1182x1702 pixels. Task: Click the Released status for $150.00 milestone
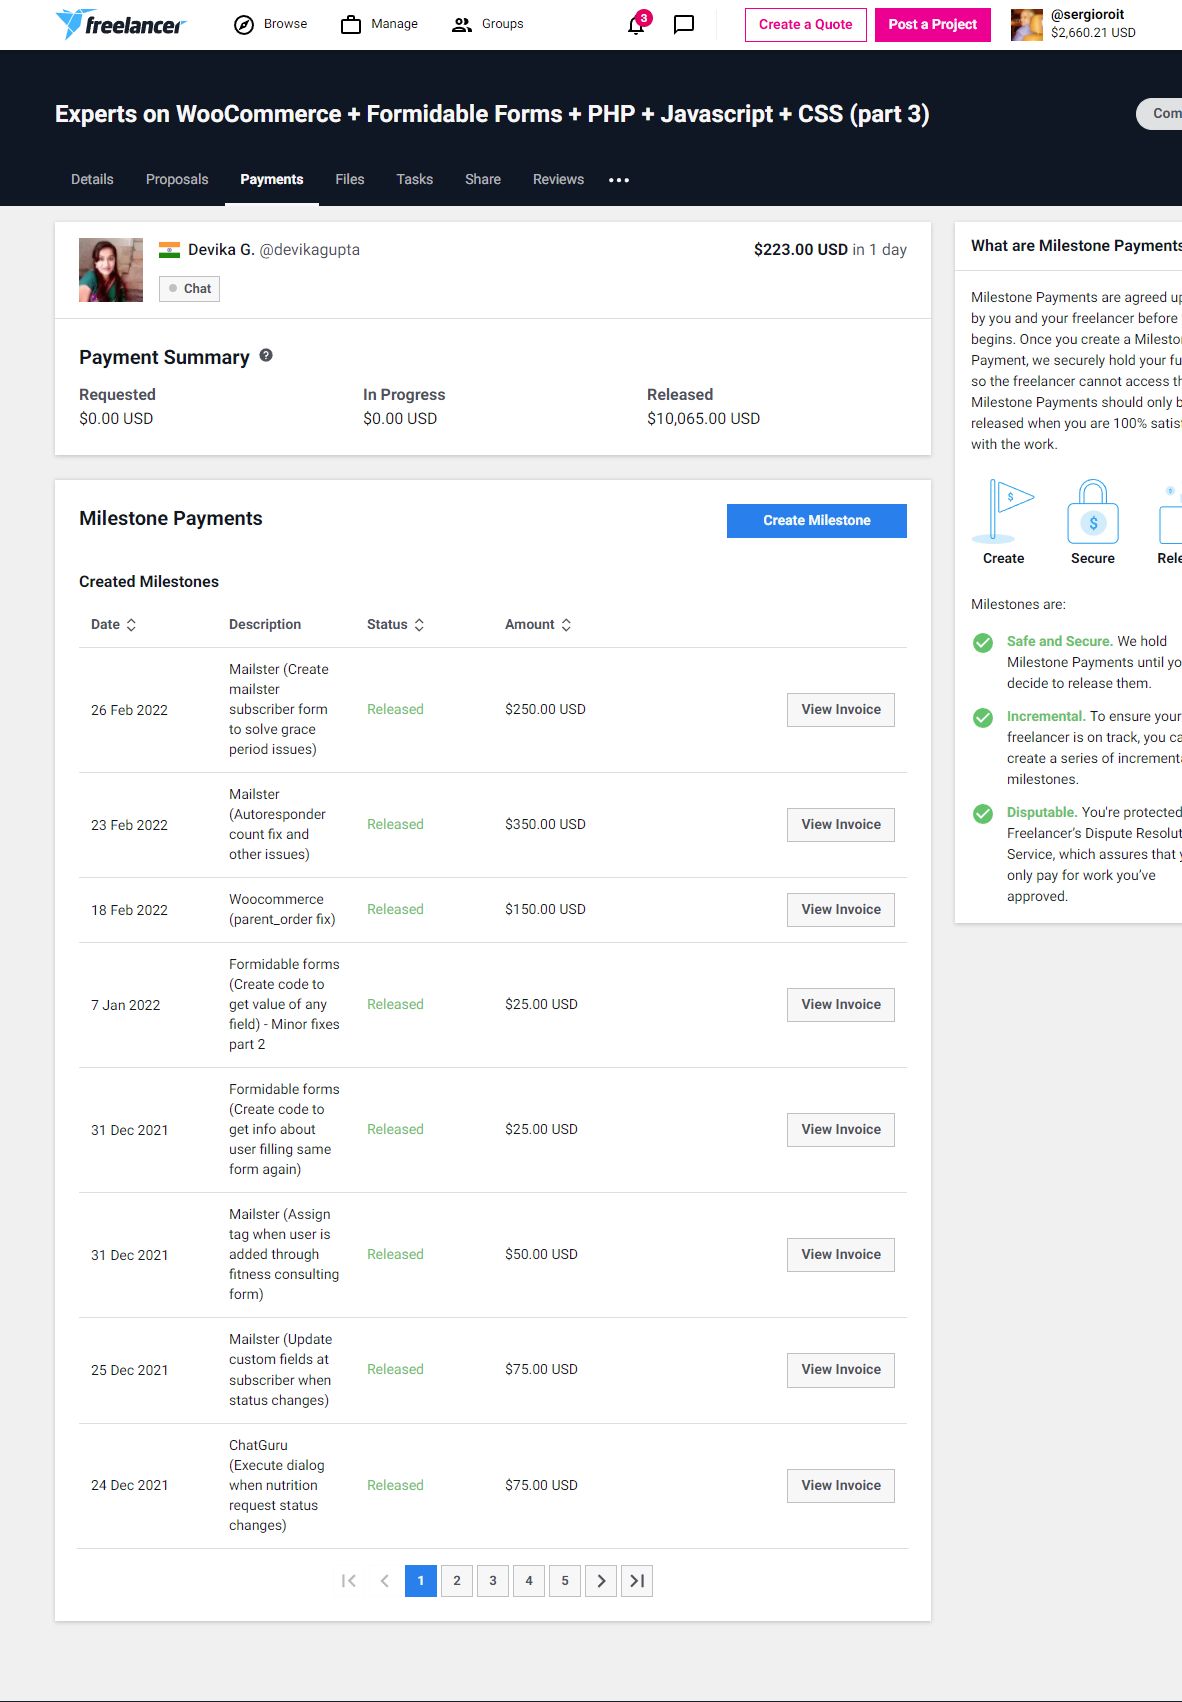pyautogui.click(x=395, y=910)
